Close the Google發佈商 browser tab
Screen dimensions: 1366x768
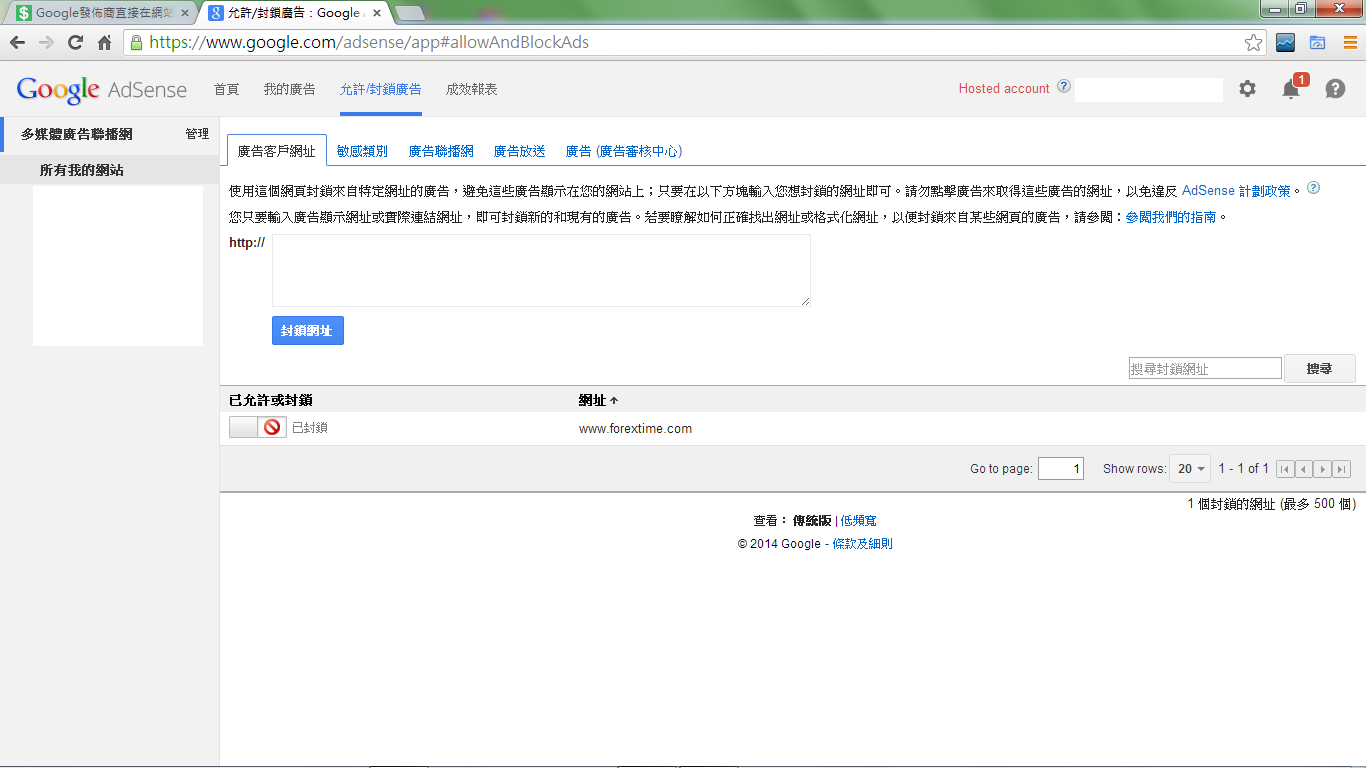[x=184, y=13]
